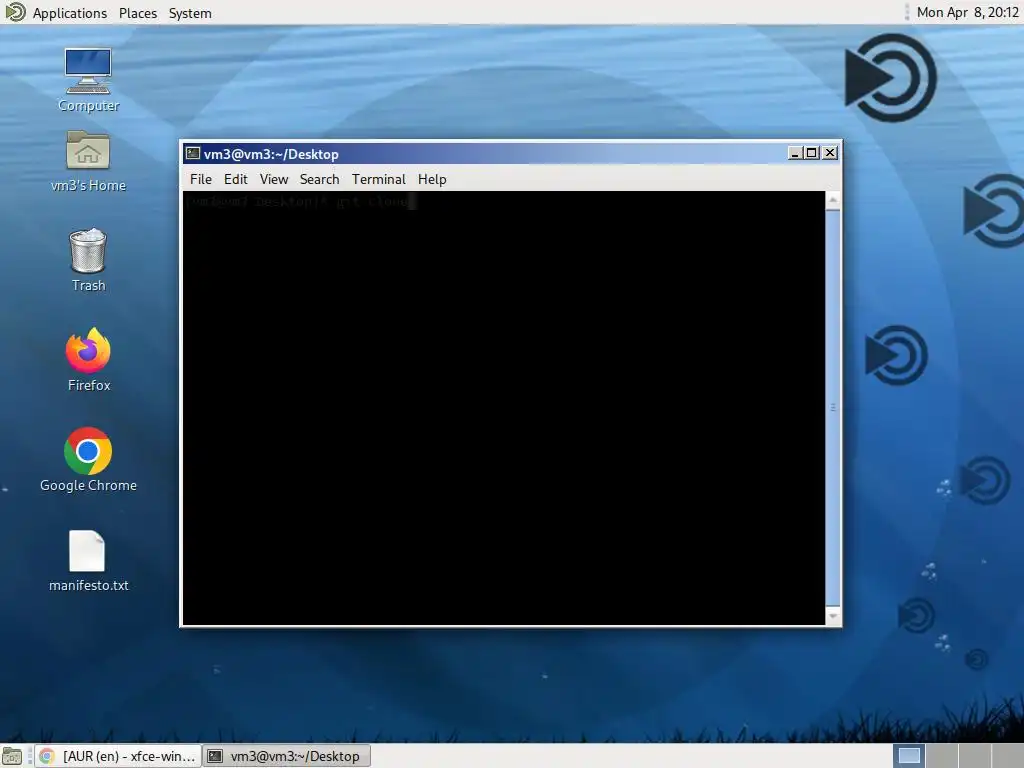Open the Places menu in top panel
The width and height of the screenshot is (1024, 768).
[x=138, y=13]
